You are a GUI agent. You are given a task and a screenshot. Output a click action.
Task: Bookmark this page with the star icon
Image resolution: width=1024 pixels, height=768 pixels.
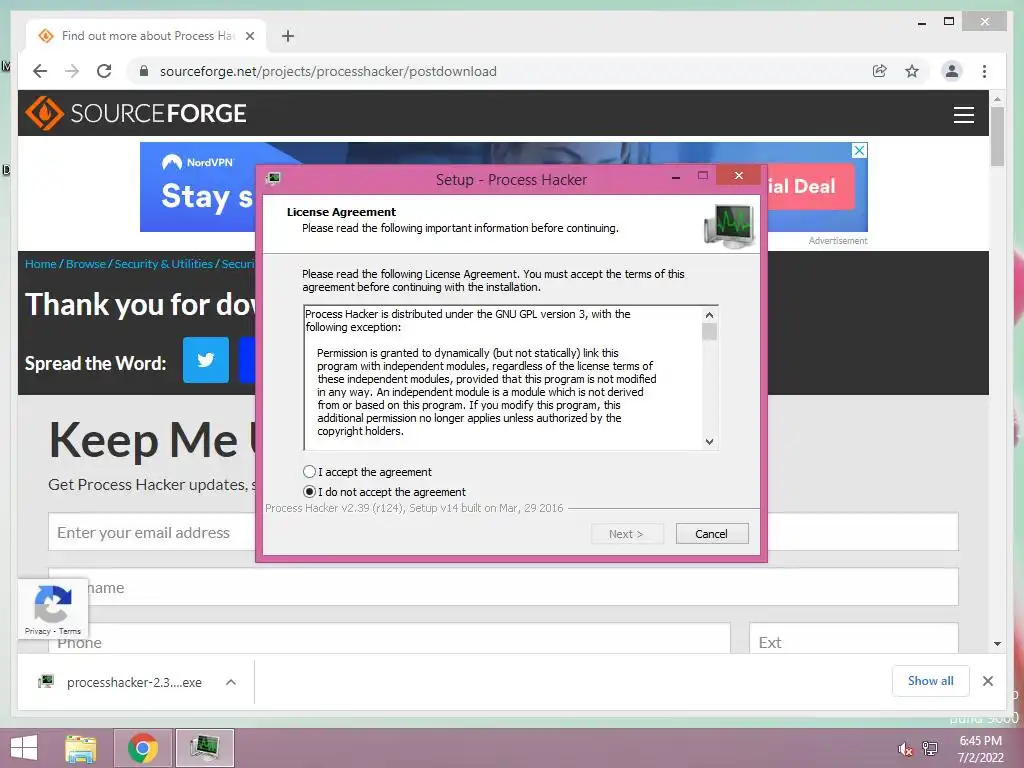coord(912,71)
